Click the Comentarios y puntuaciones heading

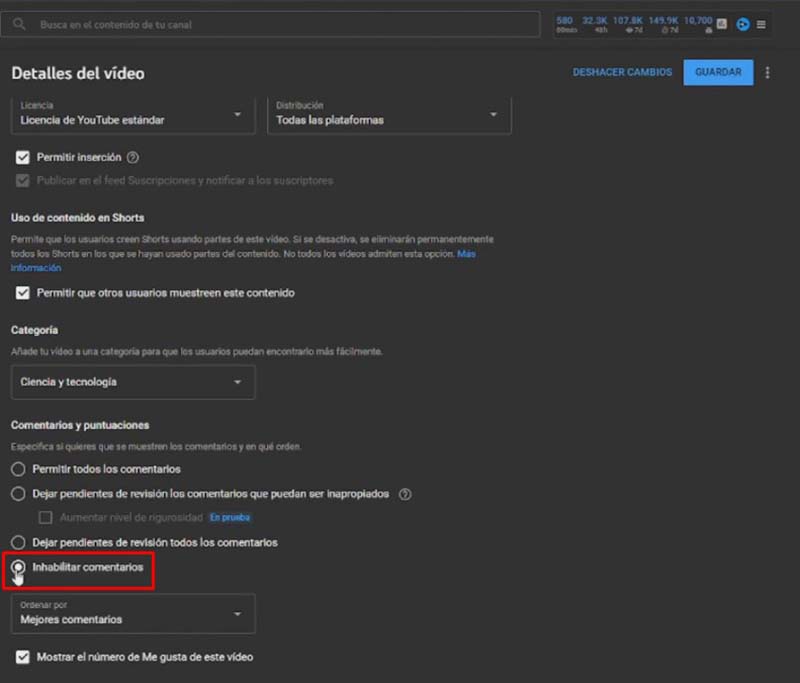point(80,425)
